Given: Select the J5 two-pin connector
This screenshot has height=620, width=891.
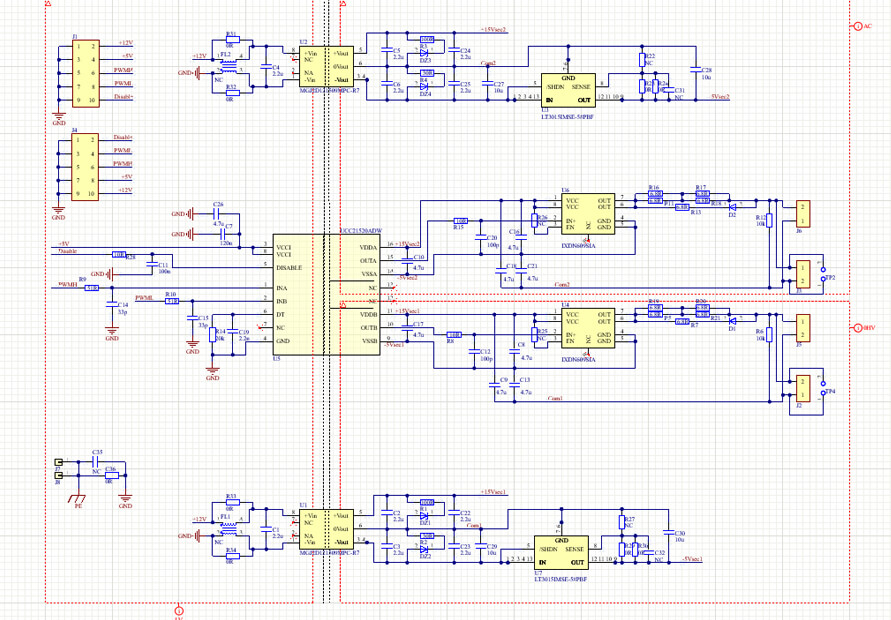Looking at the screenshot, I should [x=803, y=328].
